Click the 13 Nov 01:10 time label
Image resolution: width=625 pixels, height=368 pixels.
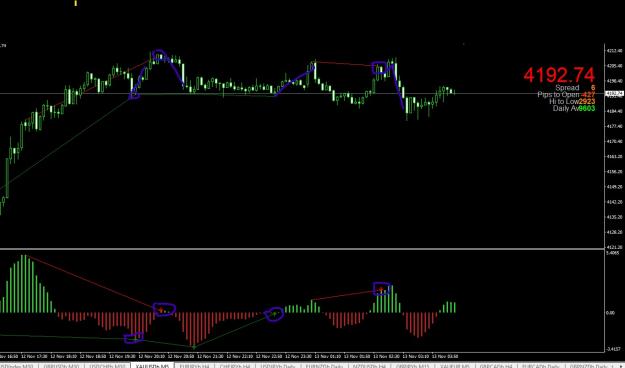point(328,356)
